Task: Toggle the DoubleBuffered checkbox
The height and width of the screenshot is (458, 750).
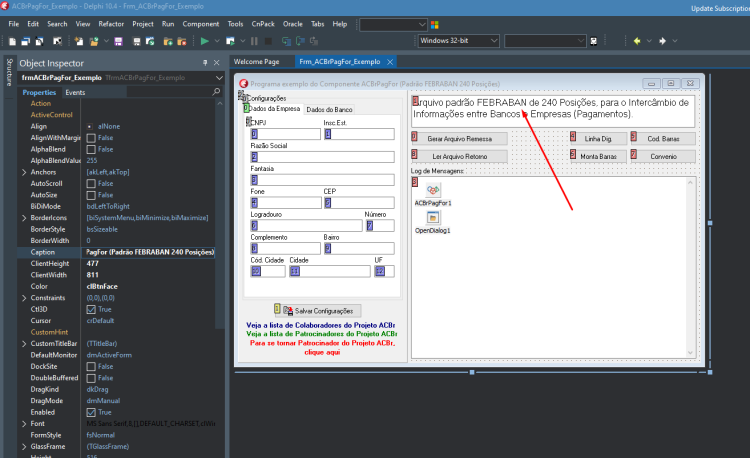Action: (x=91, y=378)
